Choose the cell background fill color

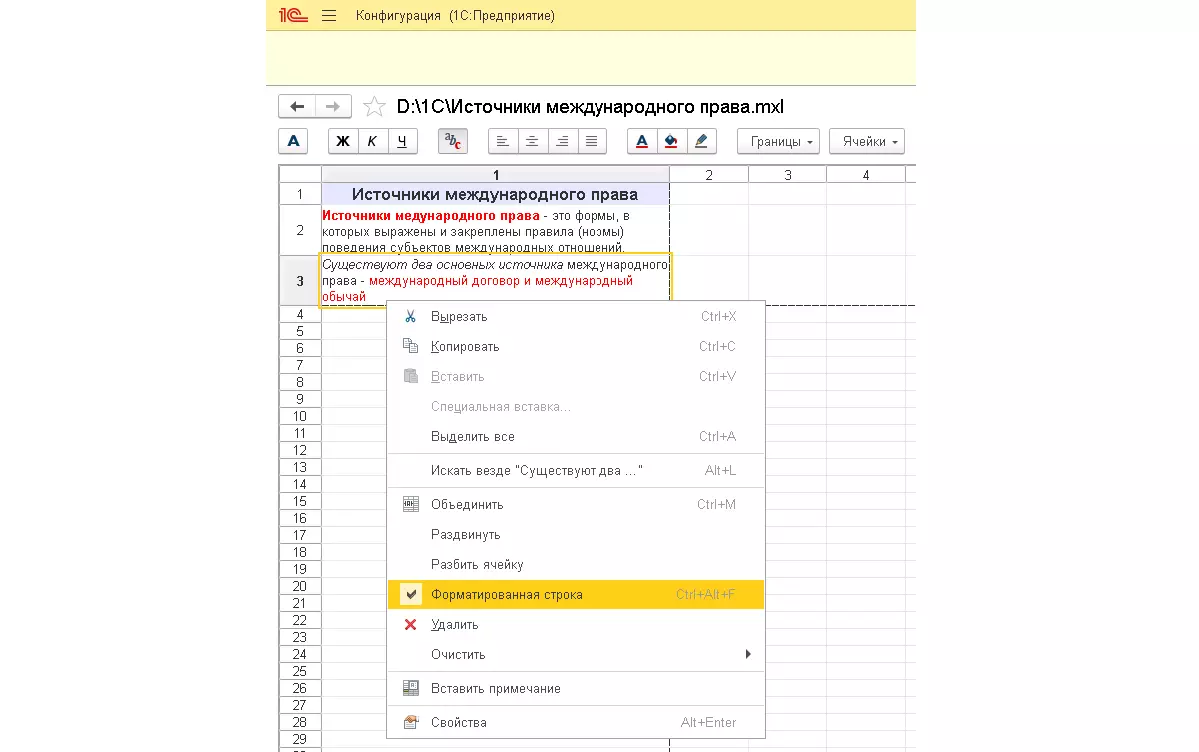pyautogui.click(x=671, y=141)
